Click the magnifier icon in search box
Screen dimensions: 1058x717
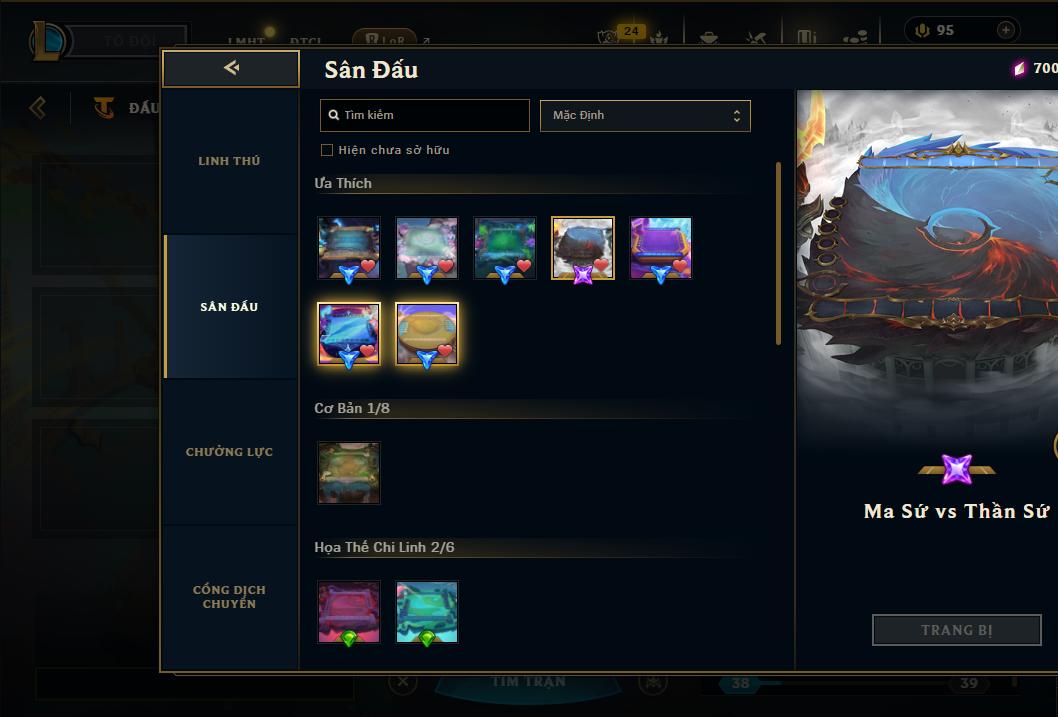333,115
